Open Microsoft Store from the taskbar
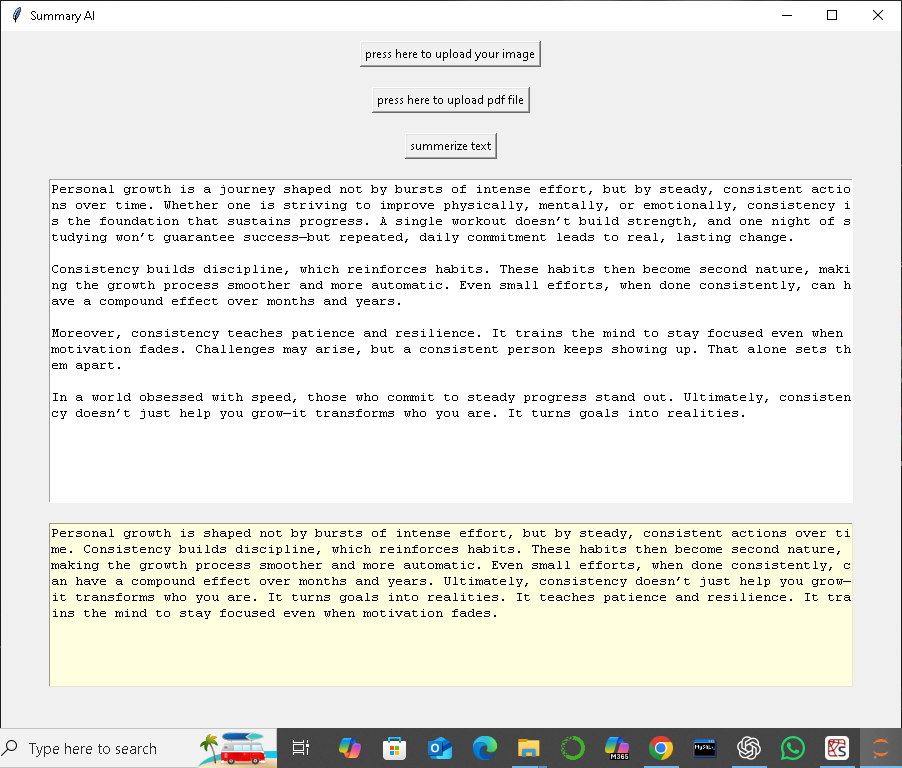Screen dimensions: 902x768 click(x=396, y=748)
